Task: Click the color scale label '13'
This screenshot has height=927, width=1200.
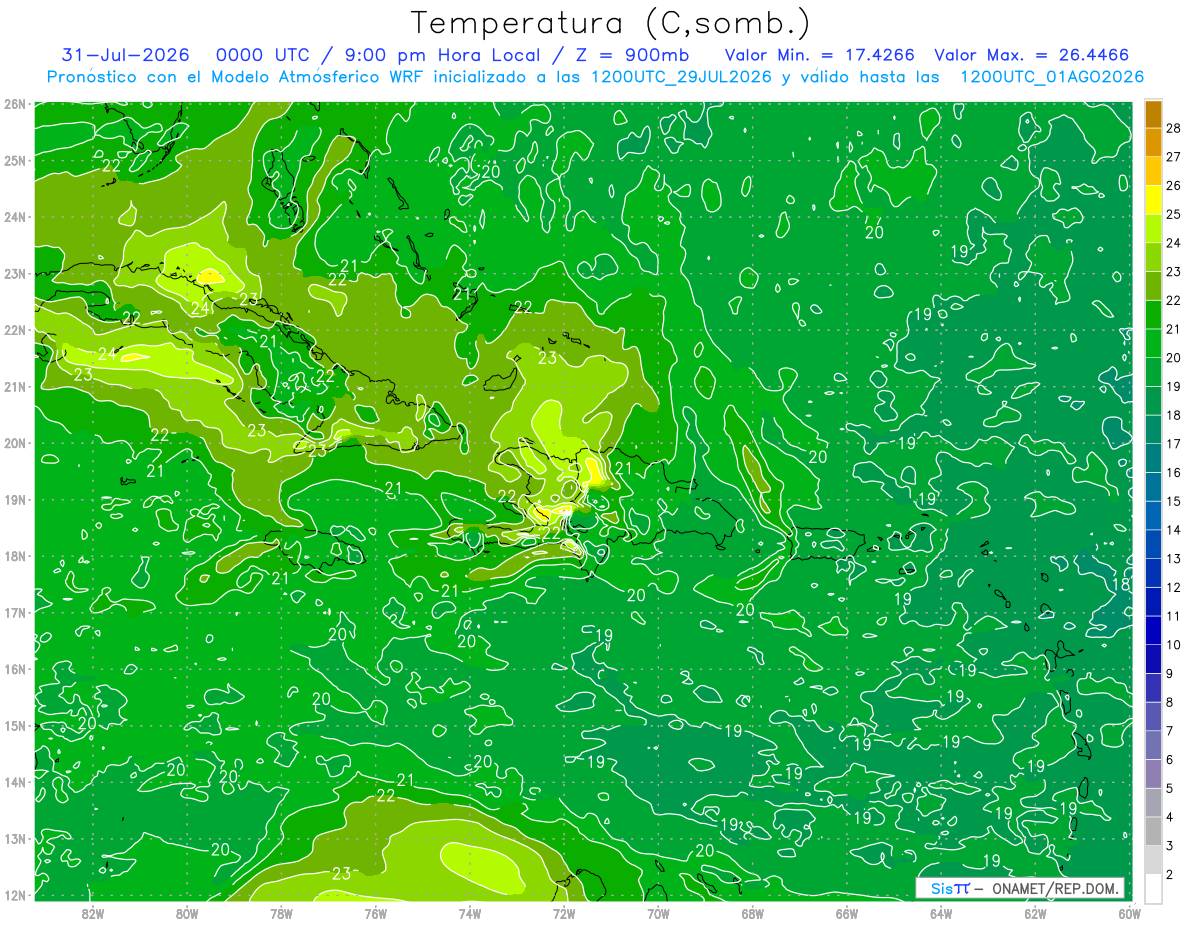Action: [x=1174, y=559]
